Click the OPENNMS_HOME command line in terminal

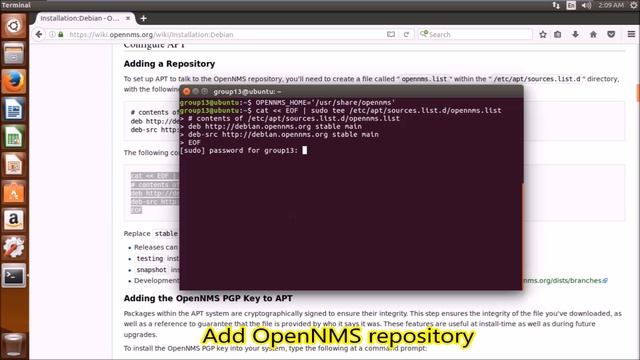pyautogui.click(x=287, y=102)
